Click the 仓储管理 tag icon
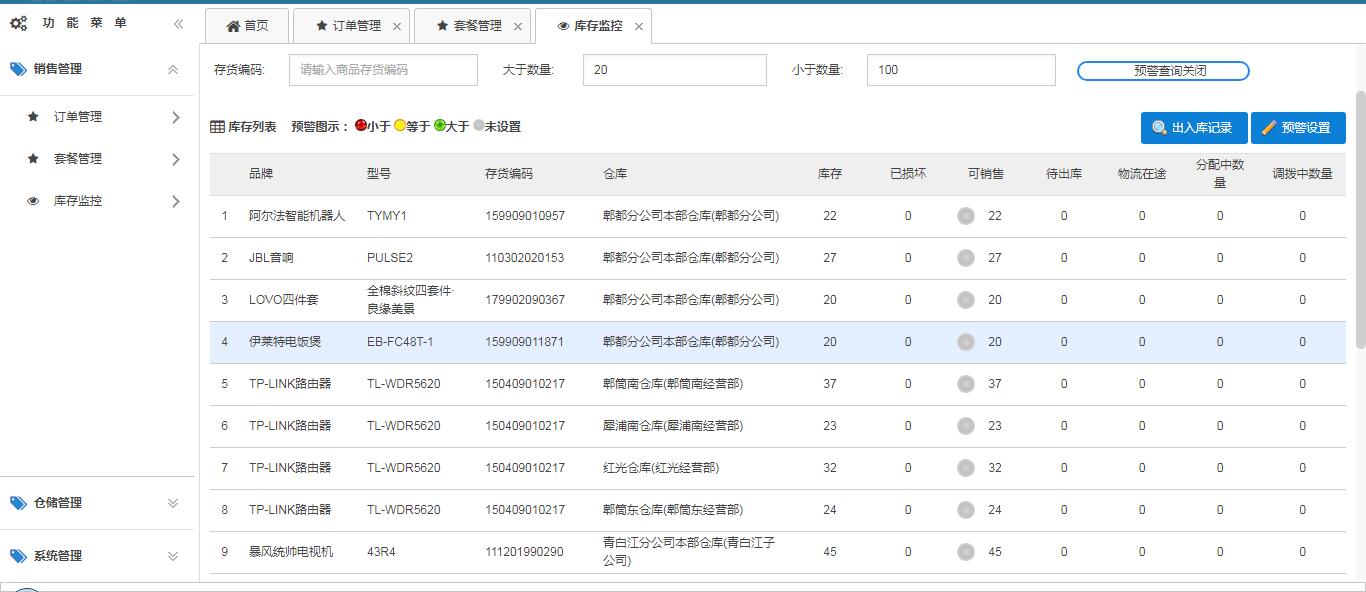1366x592 pixels. click(x=18, y=503)
